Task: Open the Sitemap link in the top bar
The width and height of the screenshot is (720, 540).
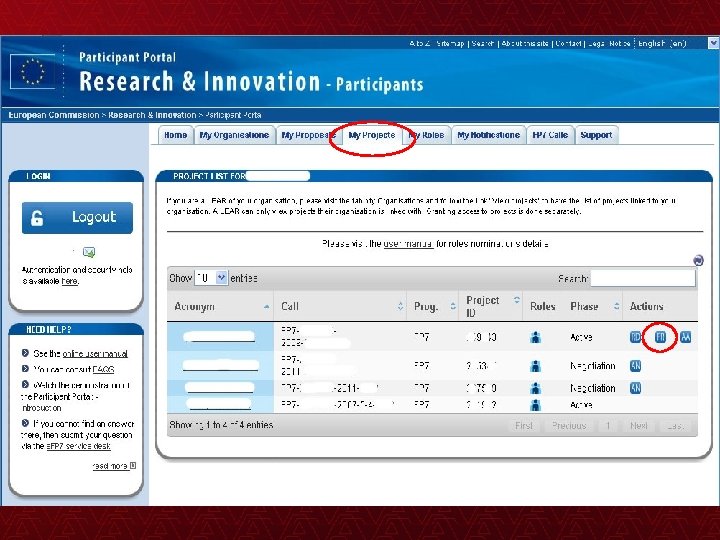Action: (450, 43)
